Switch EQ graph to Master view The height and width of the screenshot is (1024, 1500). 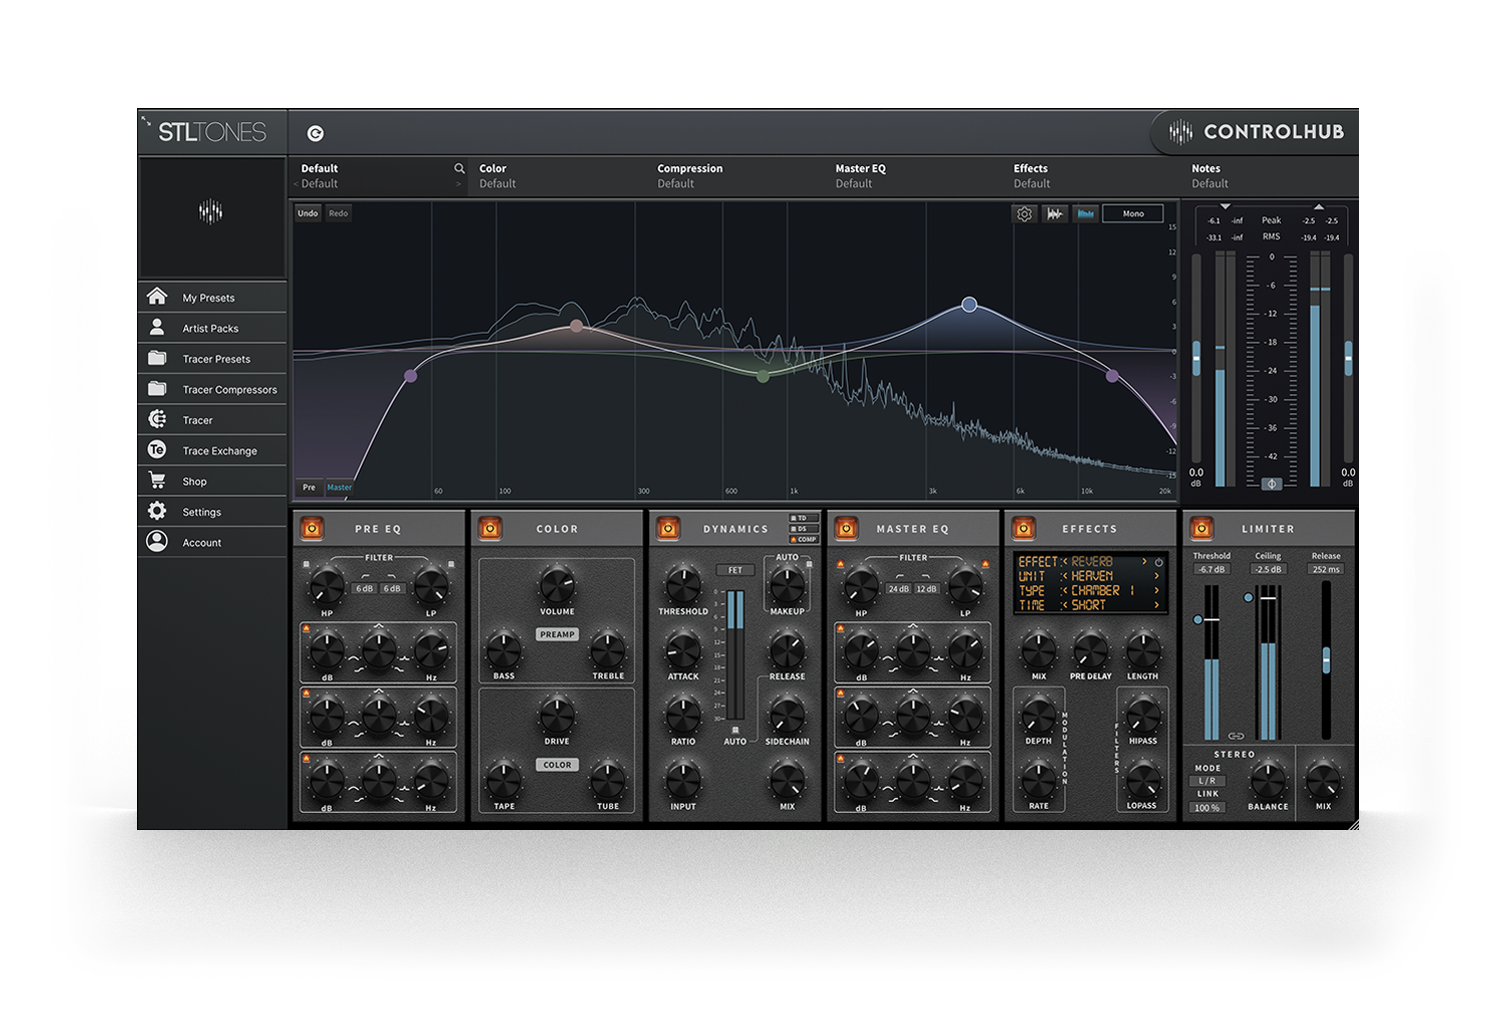(x=339, y=488)
